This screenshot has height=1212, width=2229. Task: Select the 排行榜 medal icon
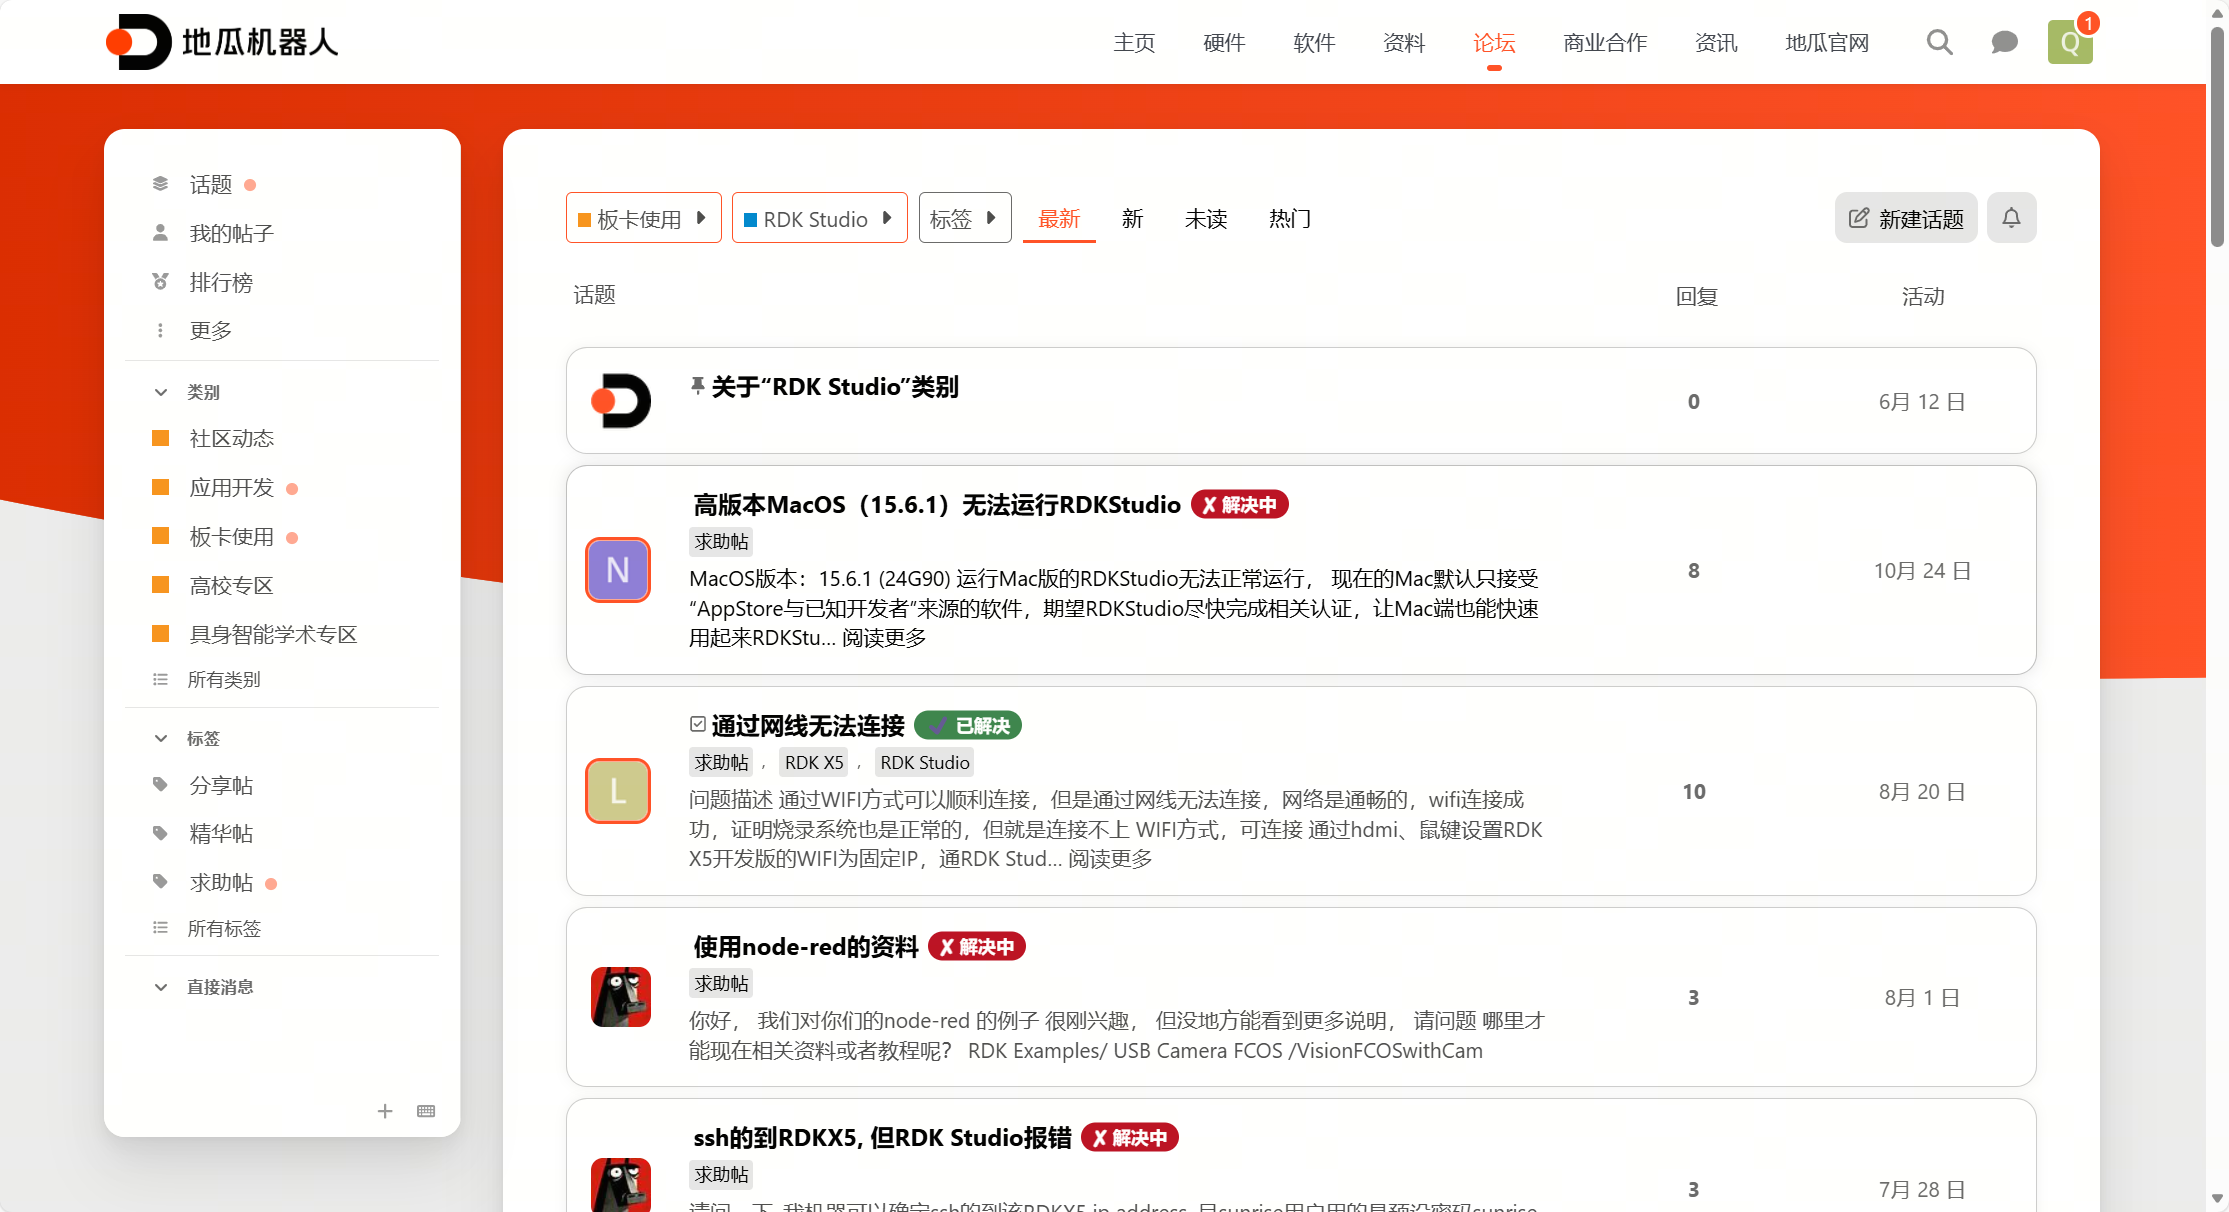160,281
